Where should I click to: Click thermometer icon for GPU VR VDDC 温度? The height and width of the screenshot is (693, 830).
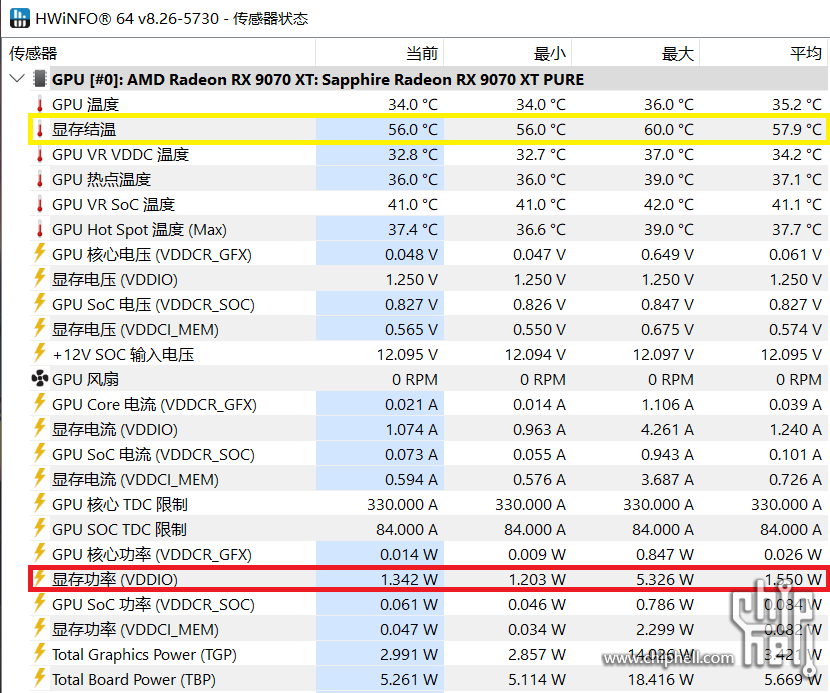click(40, 154)
